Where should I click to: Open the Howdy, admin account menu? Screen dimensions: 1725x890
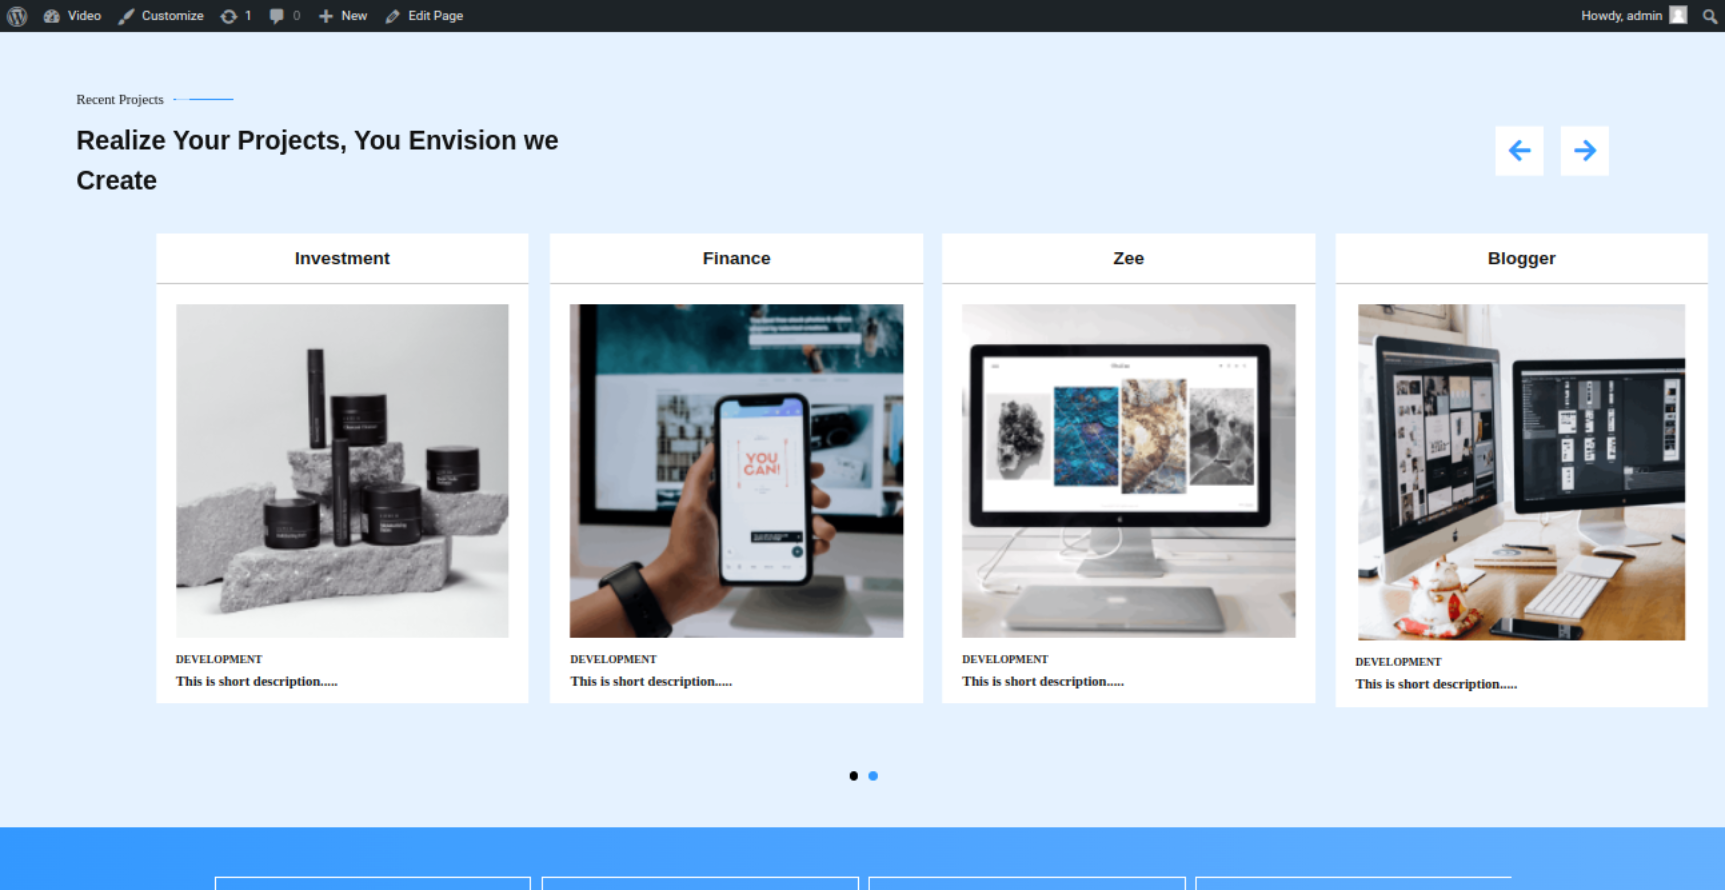[x=1620, y=16]
